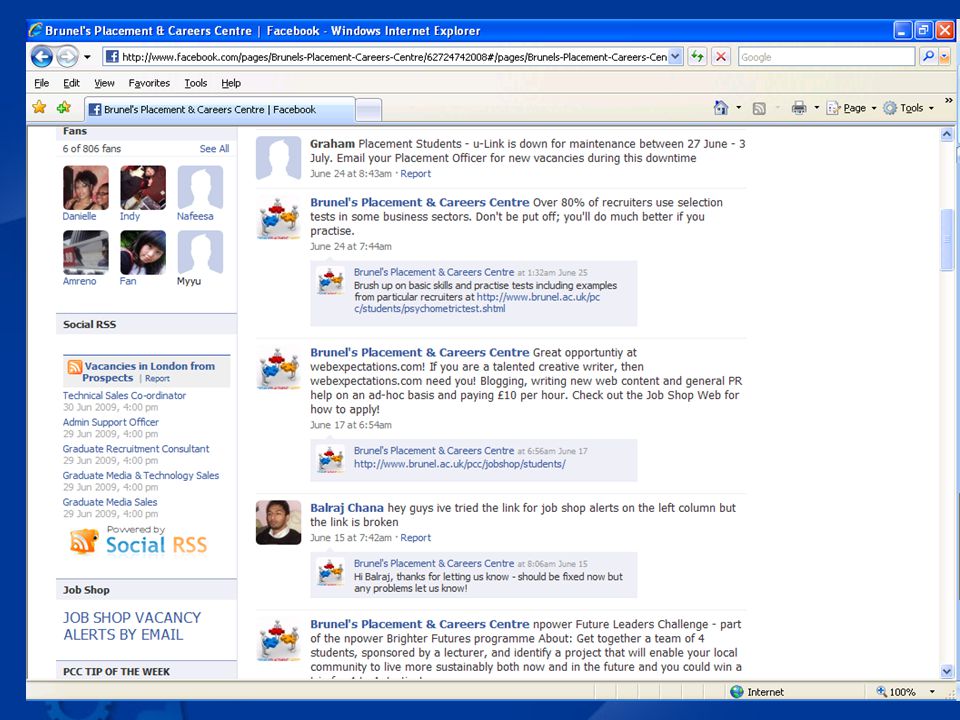The height and width of the screenshot is (720, 960).
Task: Open the Tools gear menu in command bar
Action: [x=908, y=108]
